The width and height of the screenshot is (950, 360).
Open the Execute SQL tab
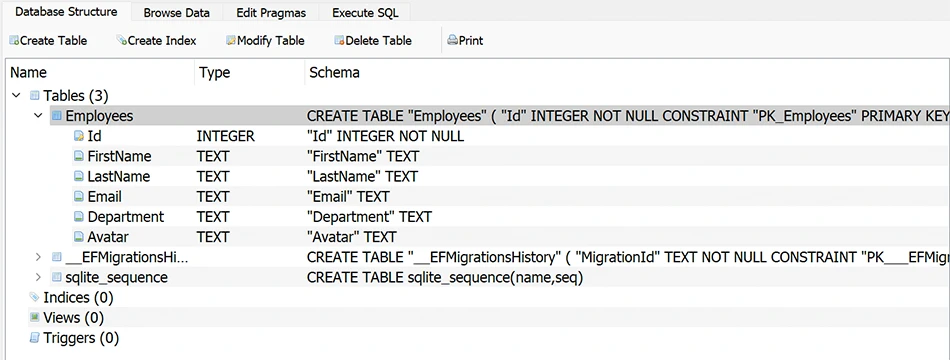(x=366, y=12)
